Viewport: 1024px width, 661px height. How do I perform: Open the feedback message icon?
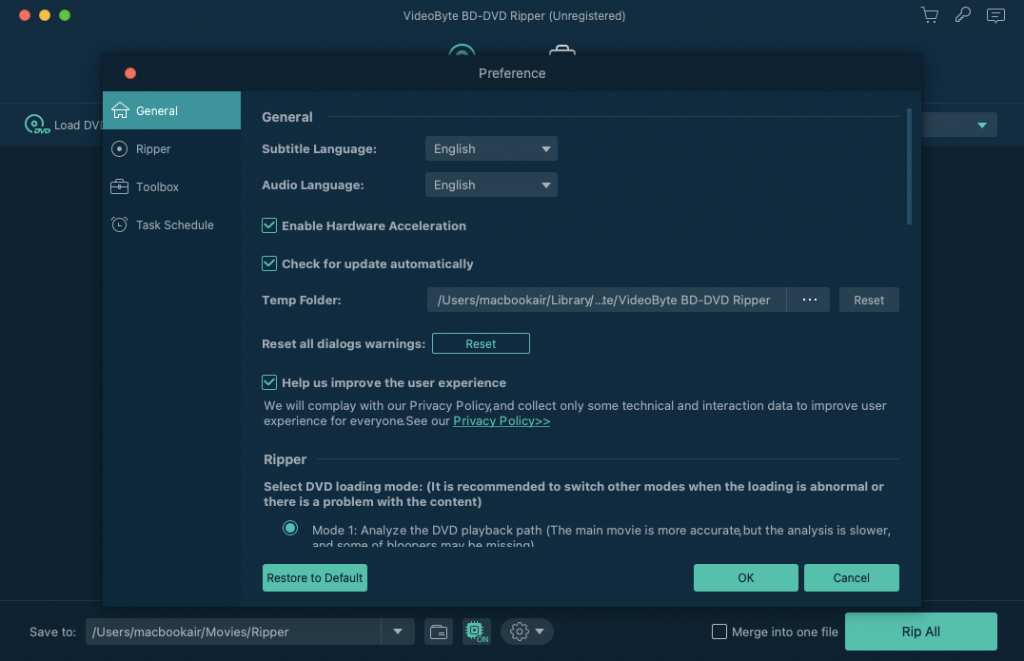point(996,15)
